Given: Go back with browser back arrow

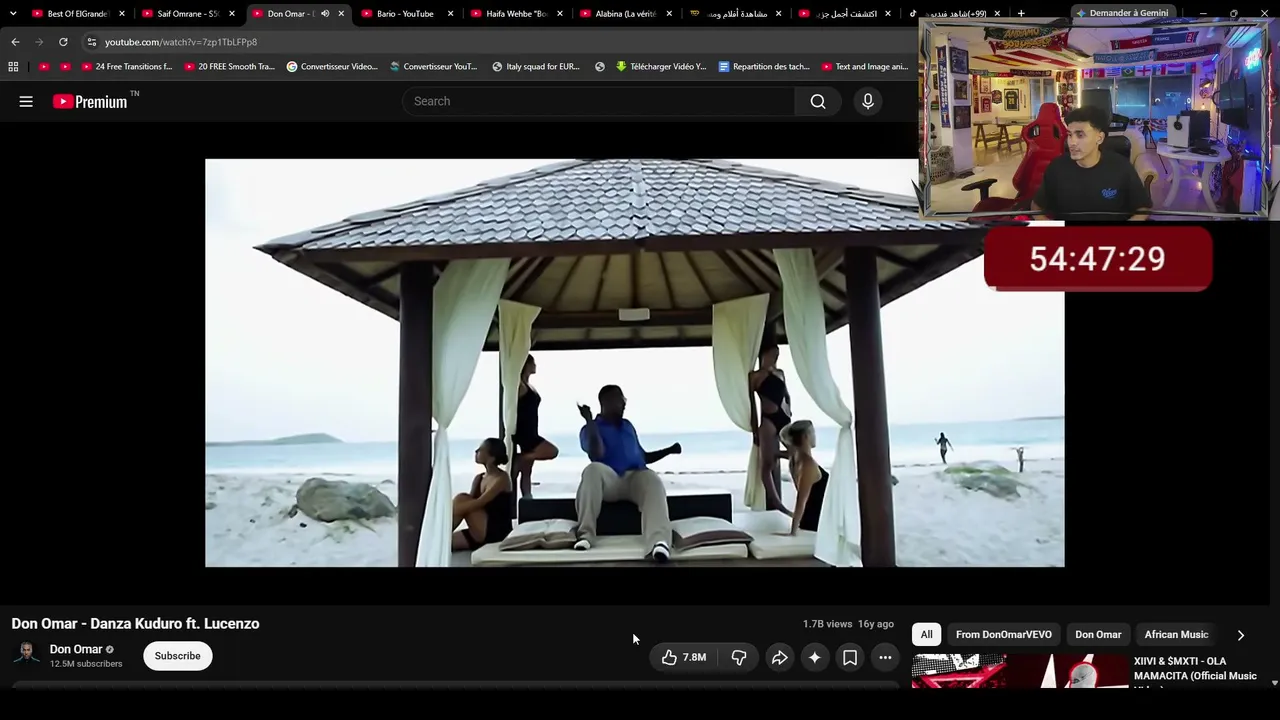Looking at the screenshot, I should coord(15,42).
